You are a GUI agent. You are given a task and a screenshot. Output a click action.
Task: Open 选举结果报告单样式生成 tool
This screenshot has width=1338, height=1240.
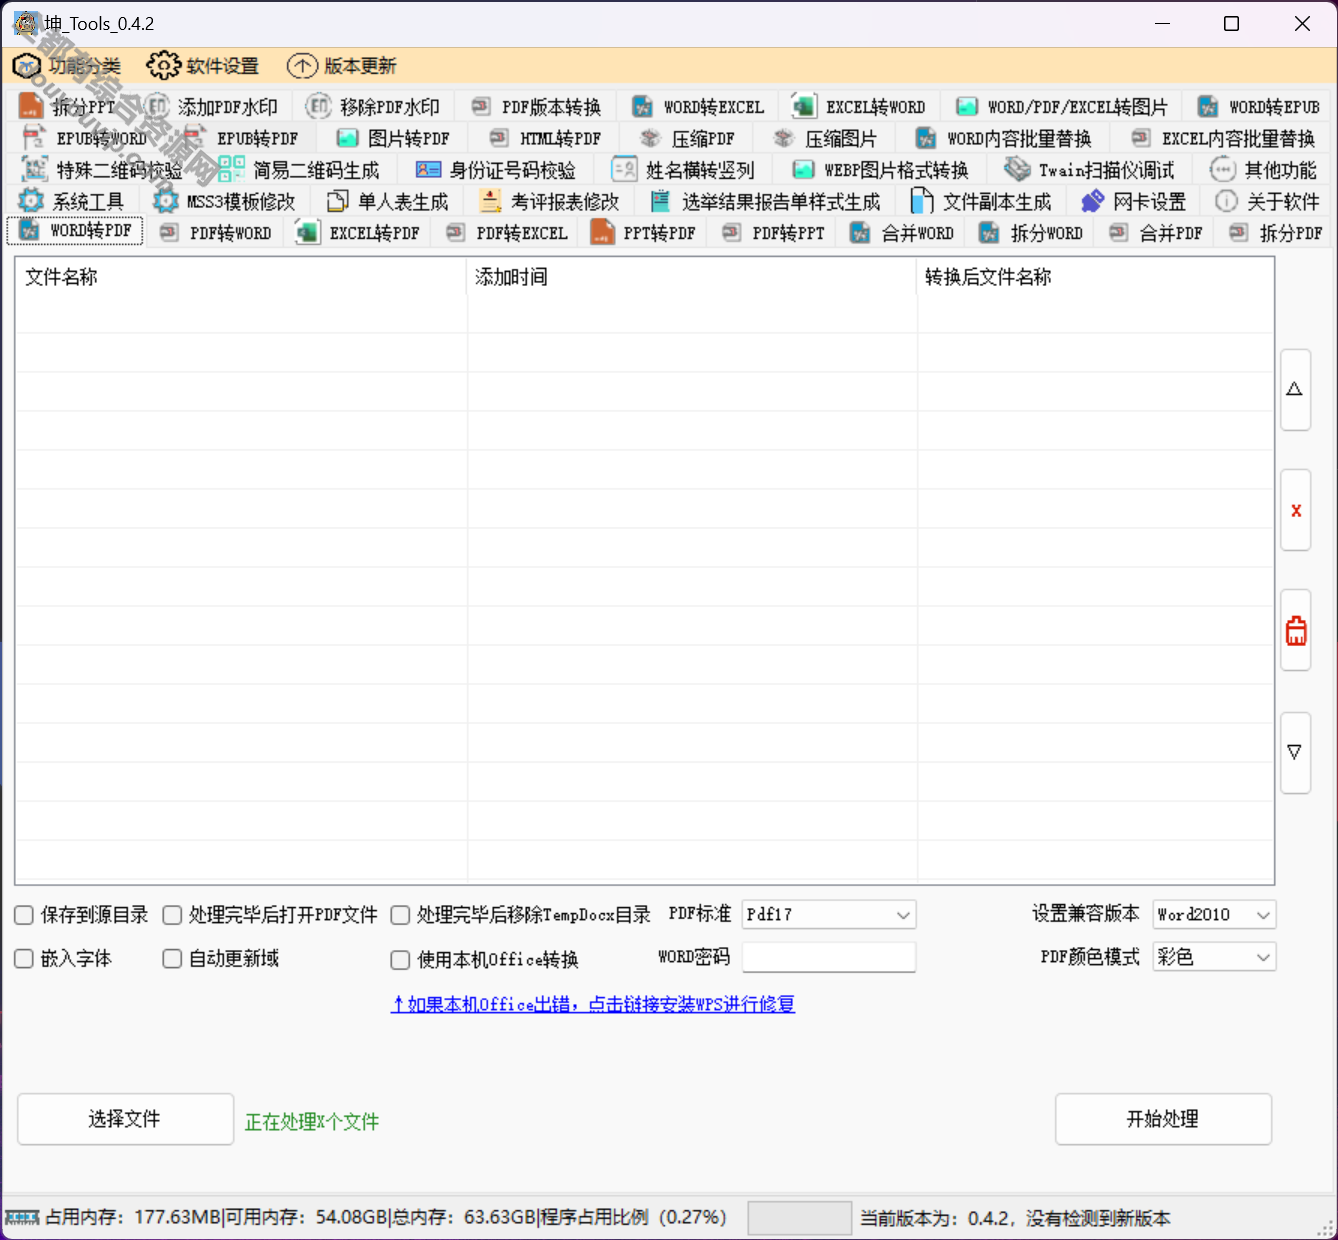(765, 202)
